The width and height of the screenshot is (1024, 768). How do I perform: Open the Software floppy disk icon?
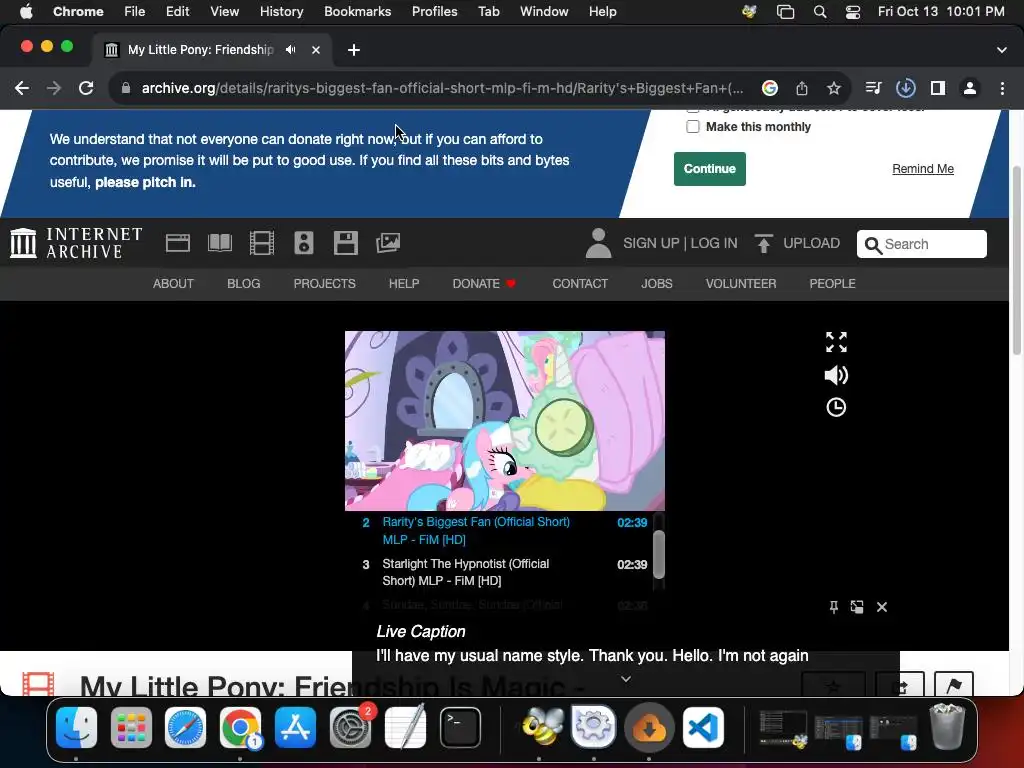[x=345, y=243]
